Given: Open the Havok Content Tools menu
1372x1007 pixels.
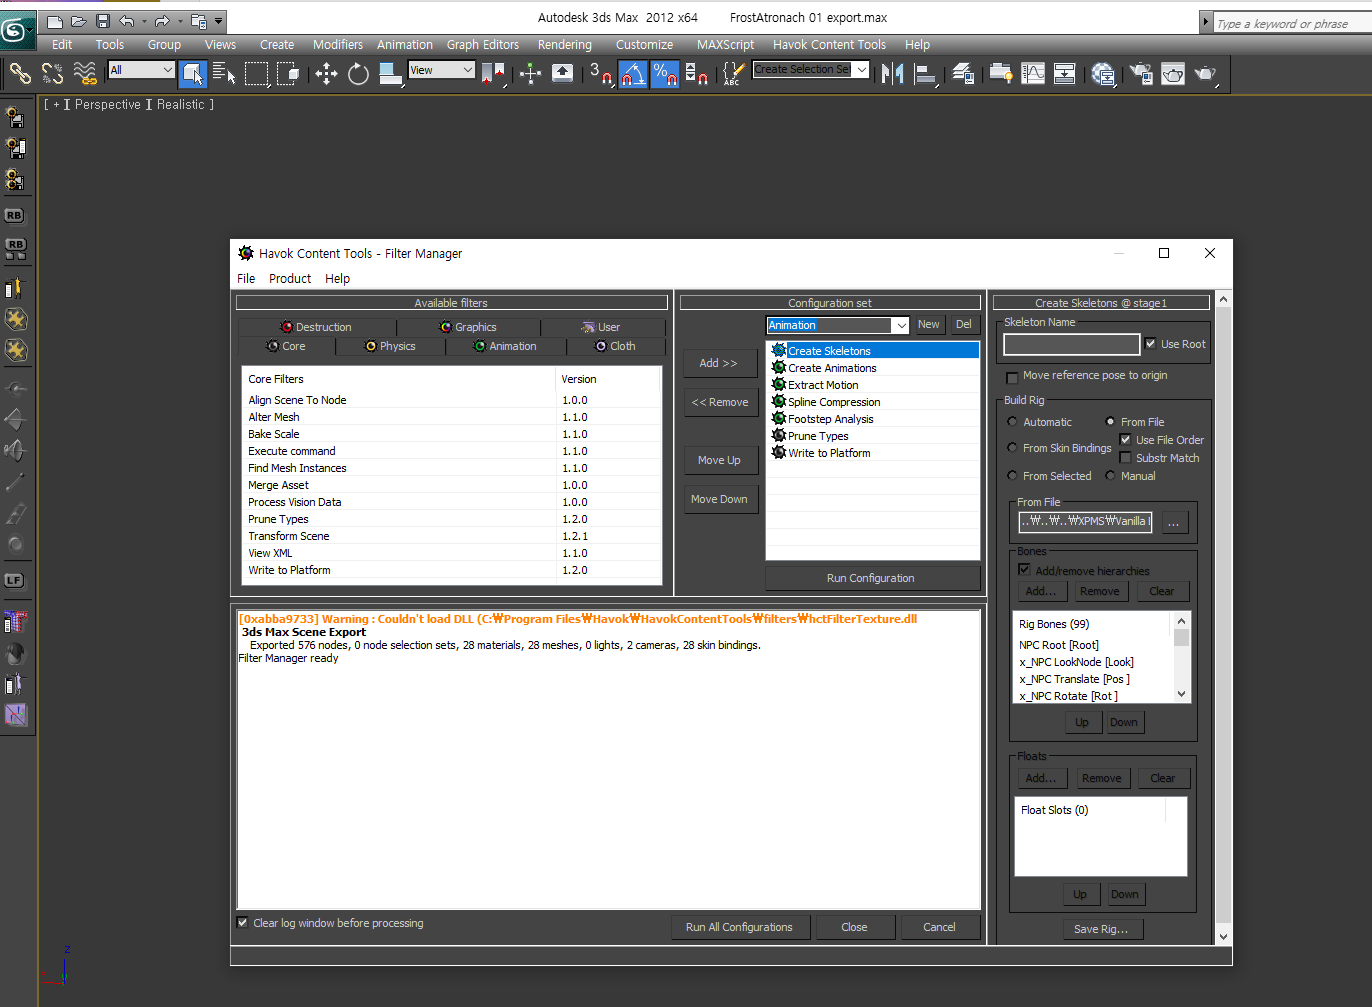Looking at the screenshot, I should tap(829, 45).
